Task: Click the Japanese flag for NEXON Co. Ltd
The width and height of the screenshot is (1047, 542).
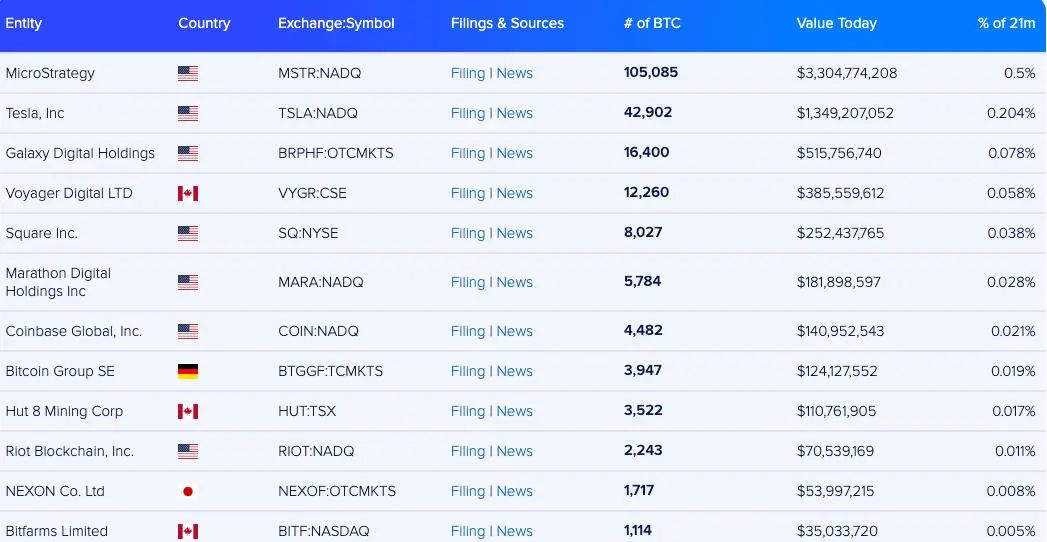Action: point(188,491)
